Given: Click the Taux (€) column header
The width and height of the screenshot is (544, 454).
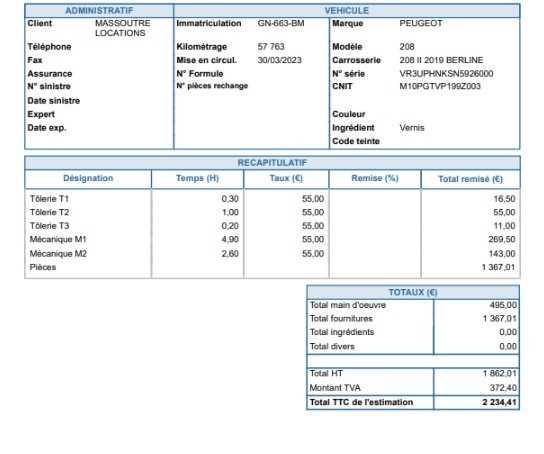Looking at the screenshot, I should (x=286, y=178).
